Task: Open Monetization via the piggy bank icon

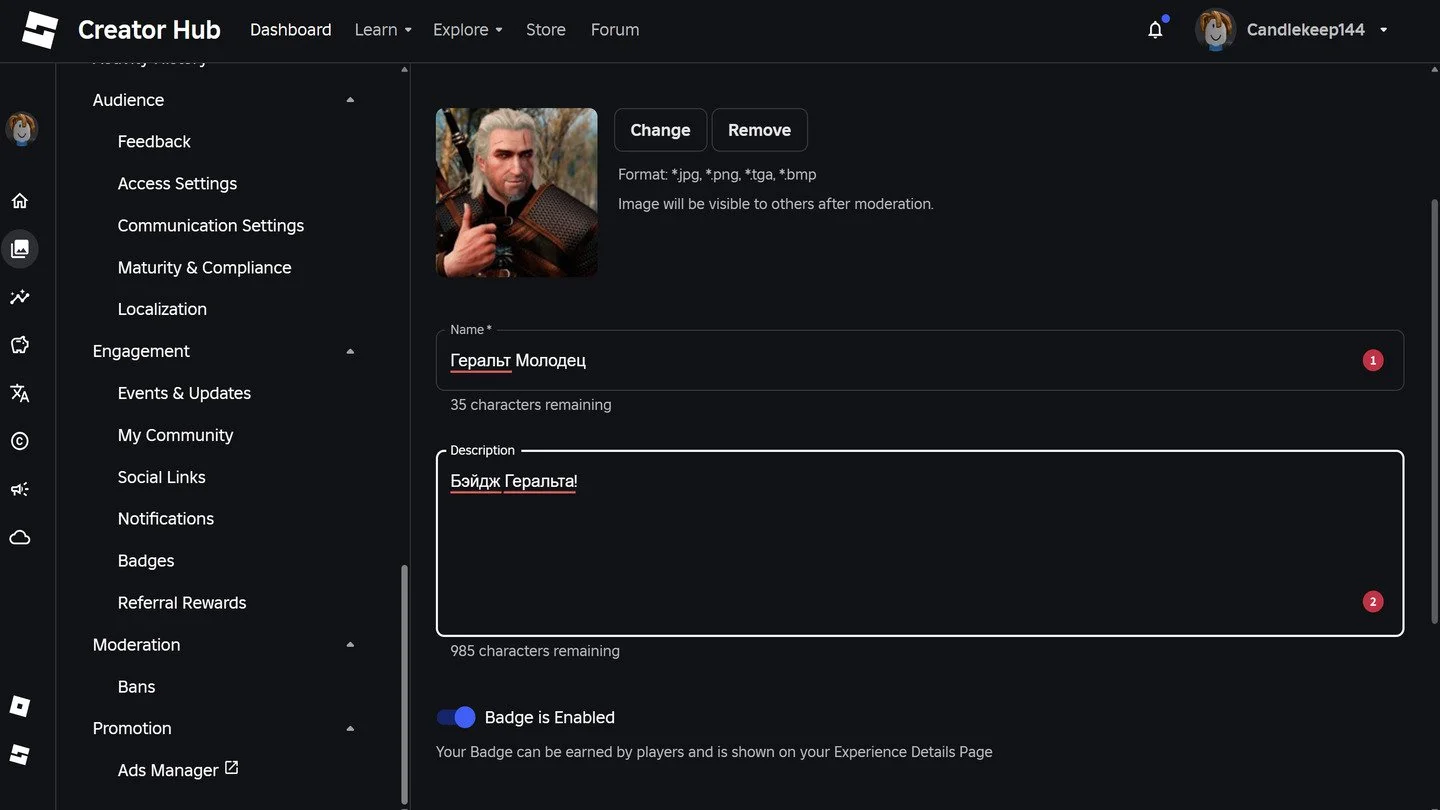Action: 20,345
